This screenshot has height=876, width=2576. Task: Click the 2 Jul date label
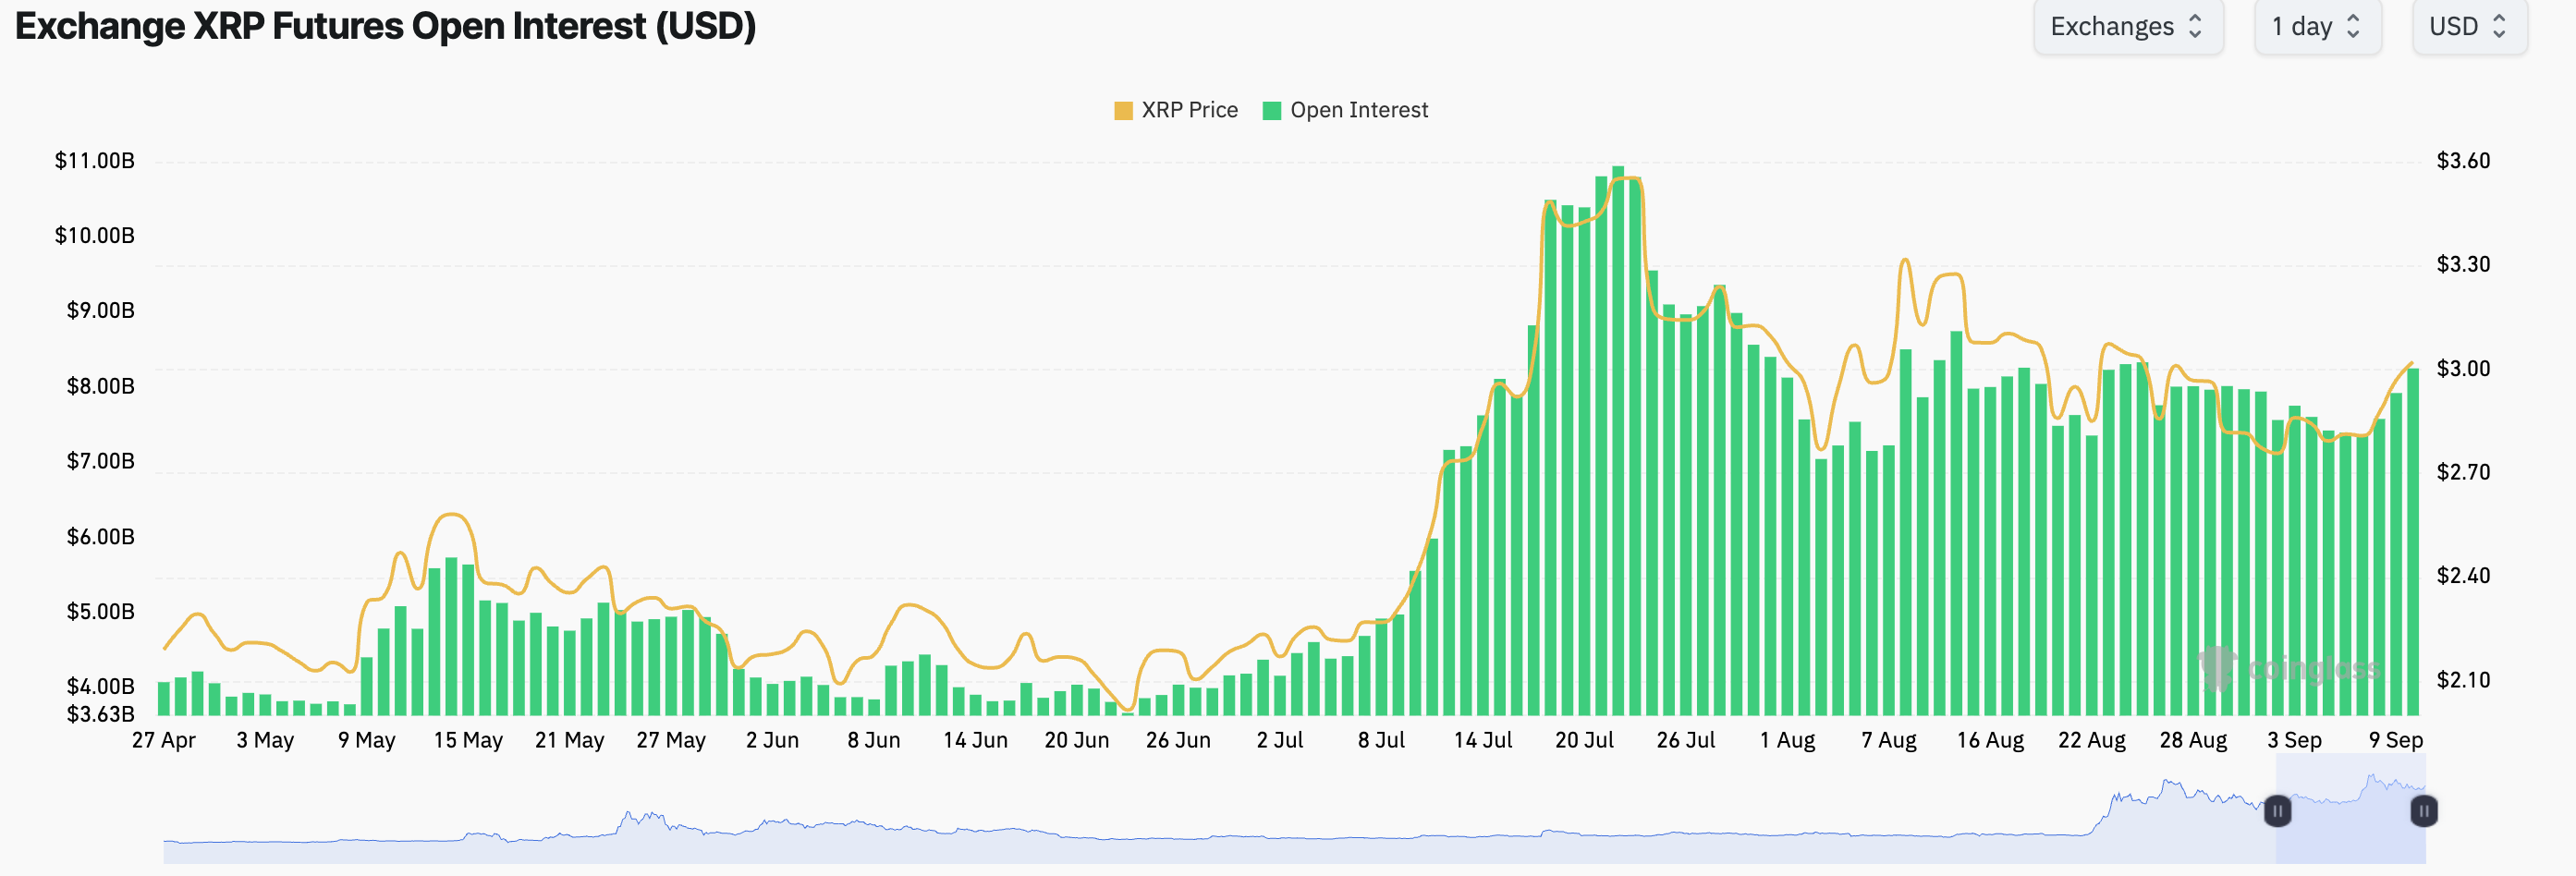point(1280,741)
